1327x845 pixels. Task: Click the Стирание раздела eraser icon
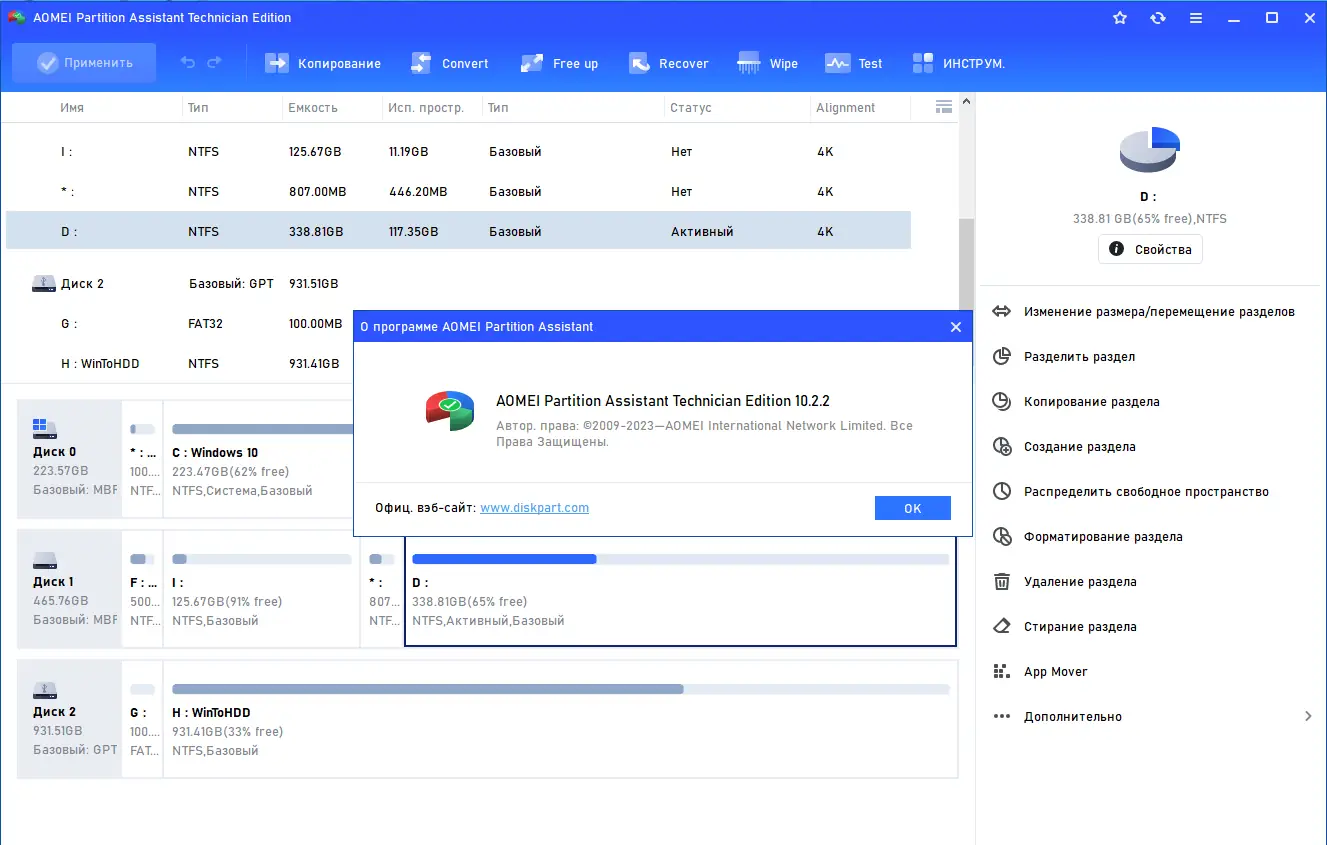click(1002, 627)
